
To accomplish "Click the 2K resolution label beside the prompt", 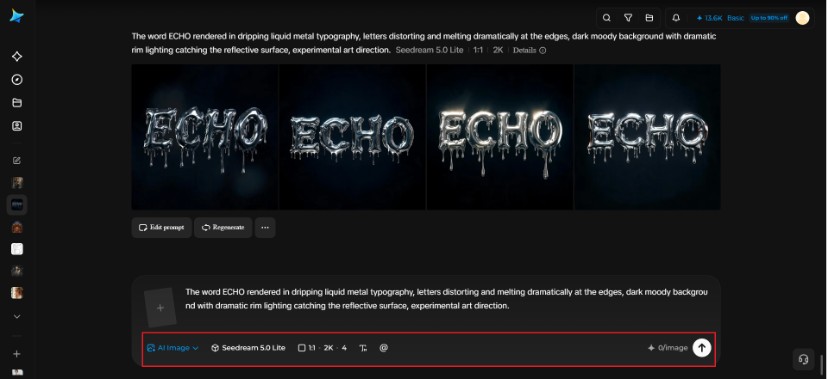I will pos(498,50).
